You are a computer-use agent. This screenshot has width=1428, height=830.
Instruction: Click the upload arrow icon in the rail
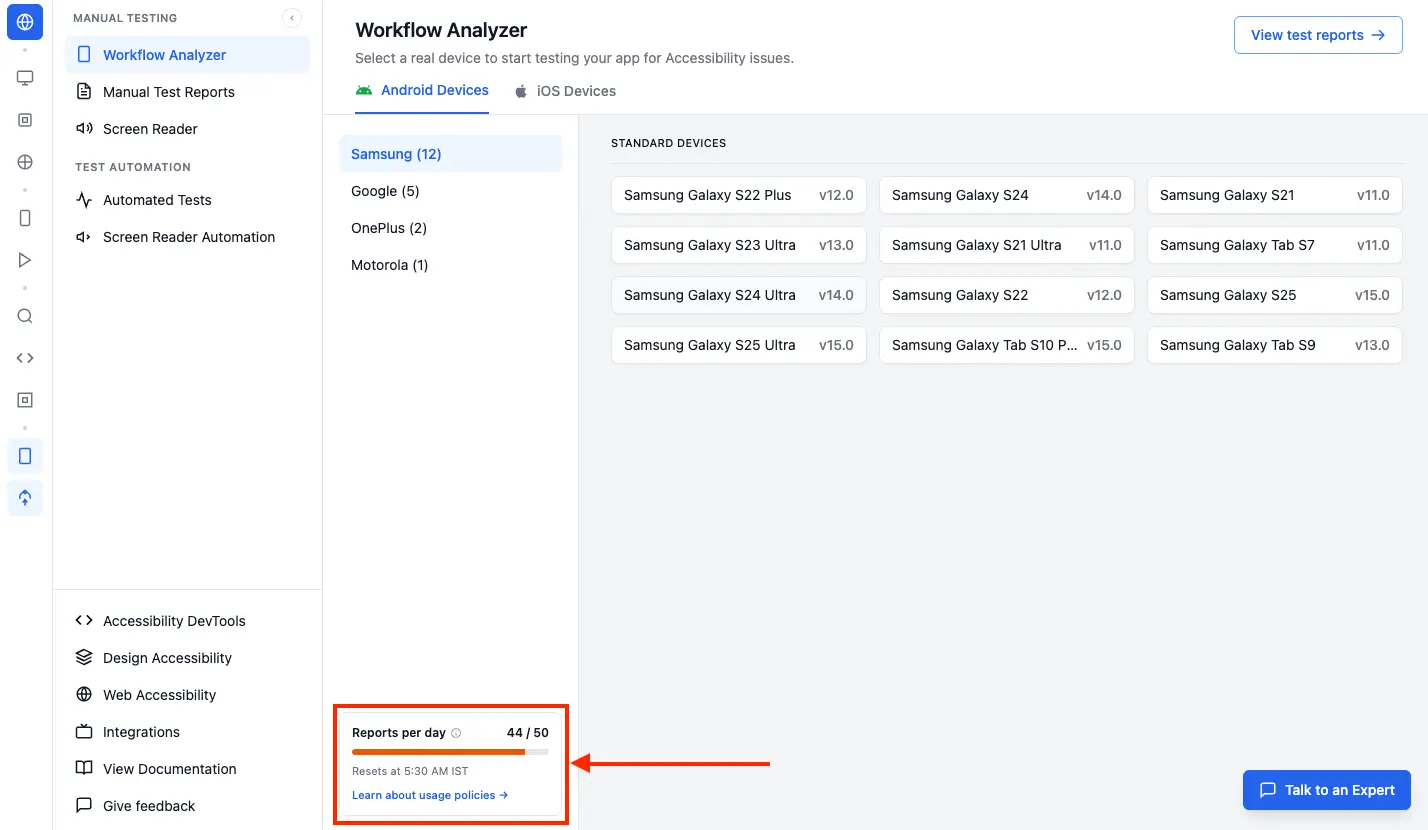pyautogui.click(x=25, y=498)
